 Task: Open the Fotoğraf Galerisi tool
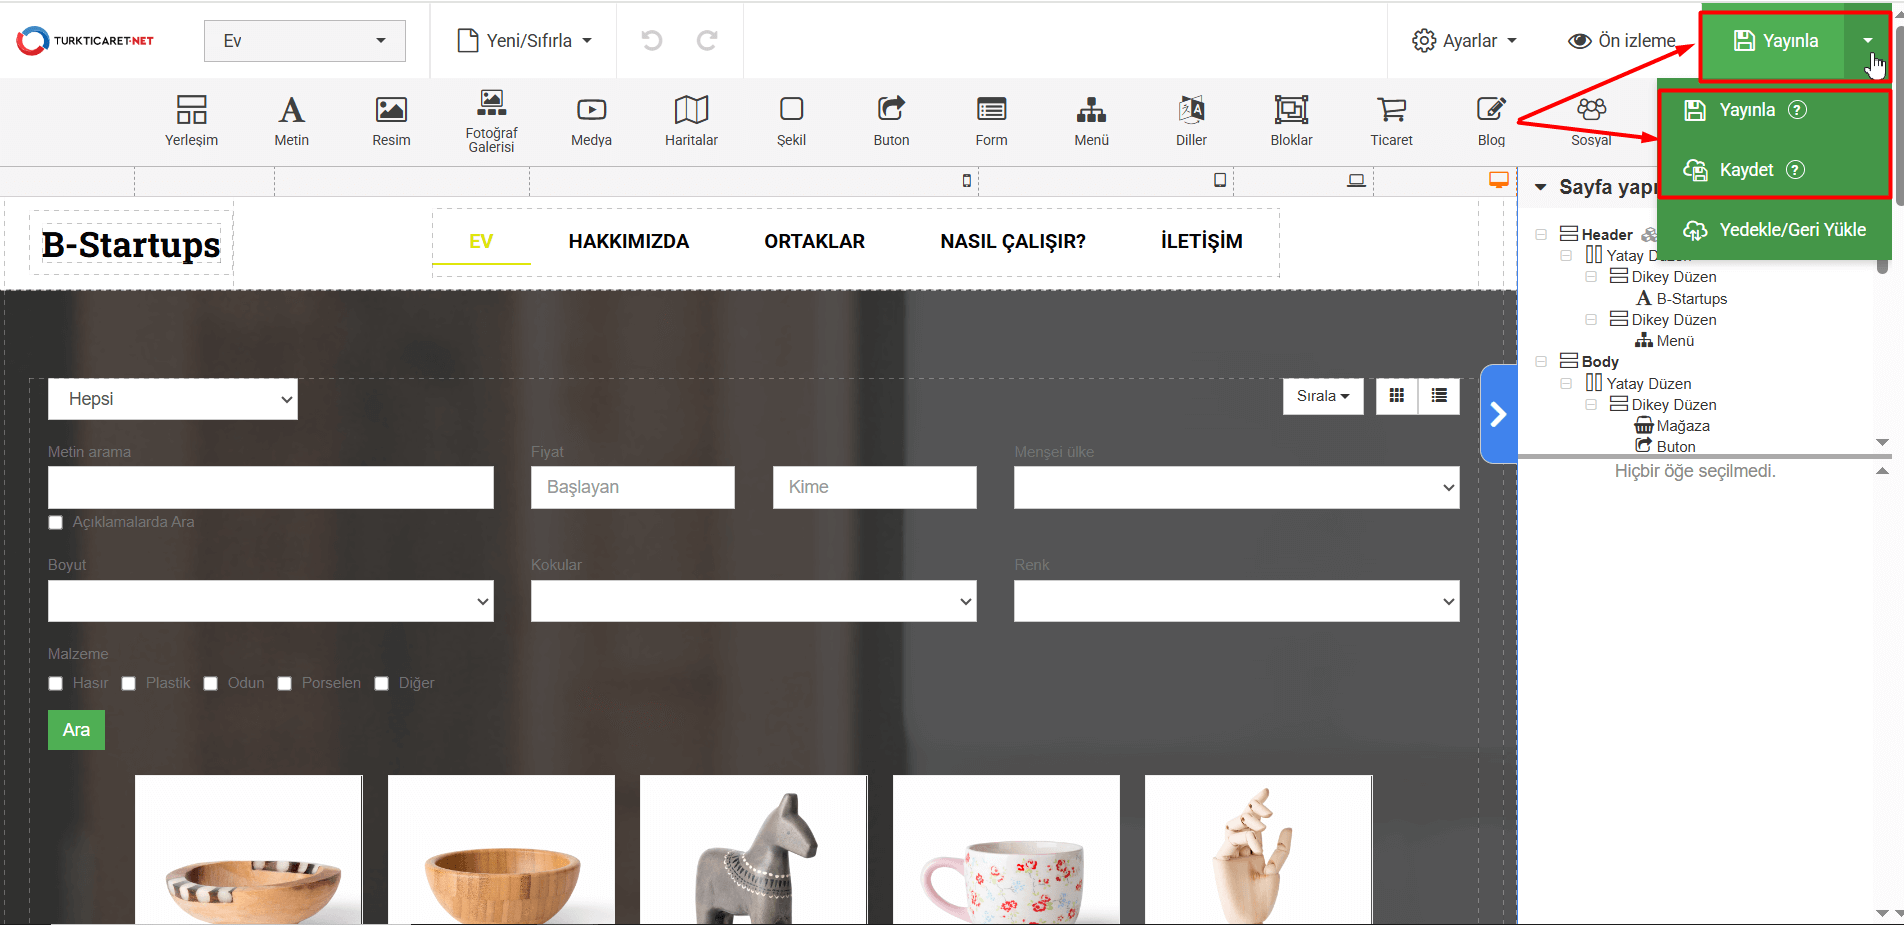[491, 120]
